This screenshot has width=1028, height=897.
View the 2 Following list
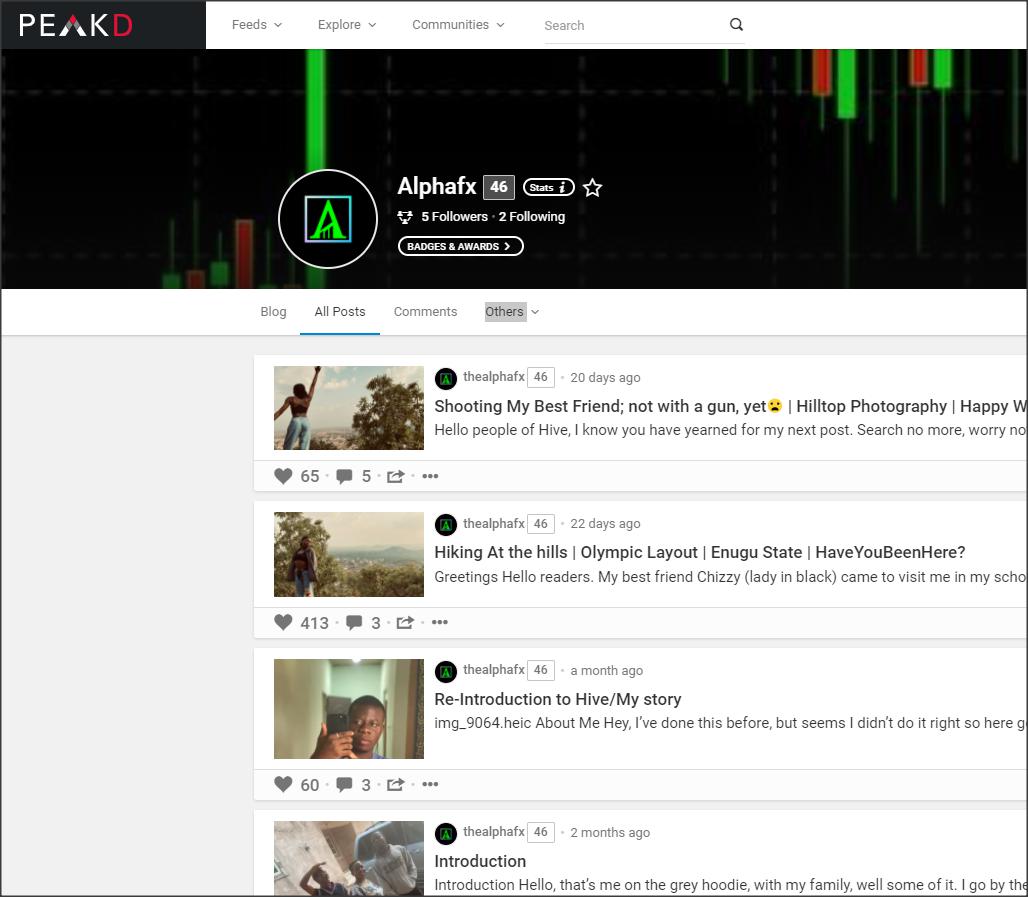tap(532, 217)
